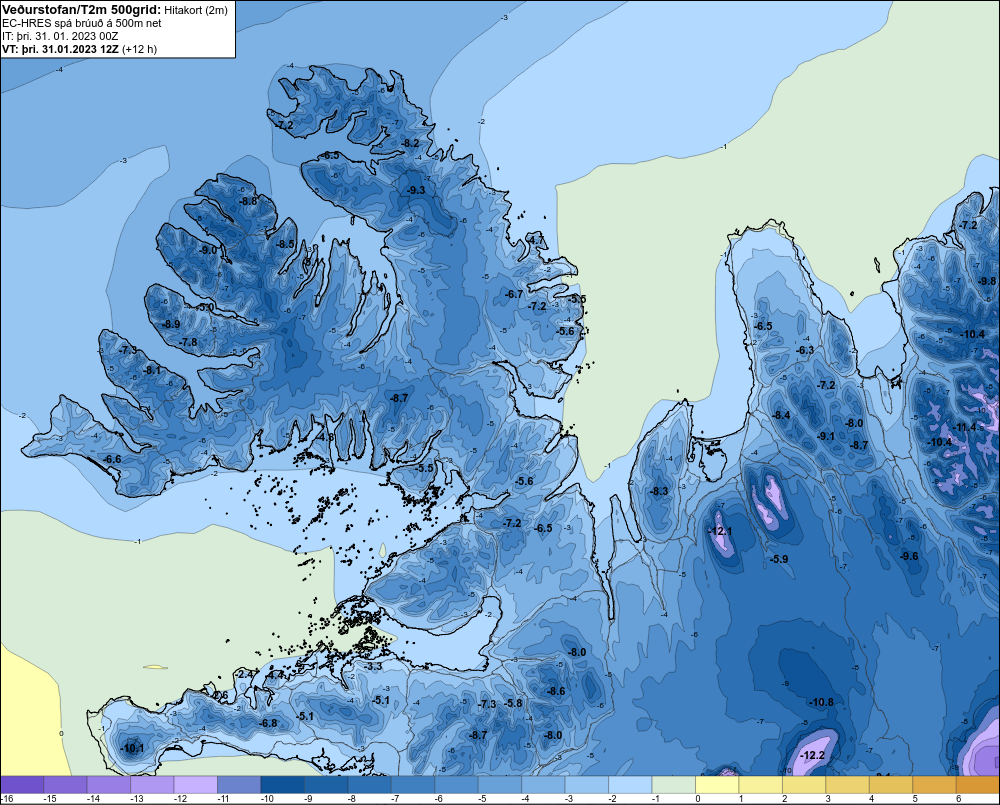Click the -3.3 temperature label
Image resolution: width=1000 pixels, height=805 pixels.
click(373, 667)
